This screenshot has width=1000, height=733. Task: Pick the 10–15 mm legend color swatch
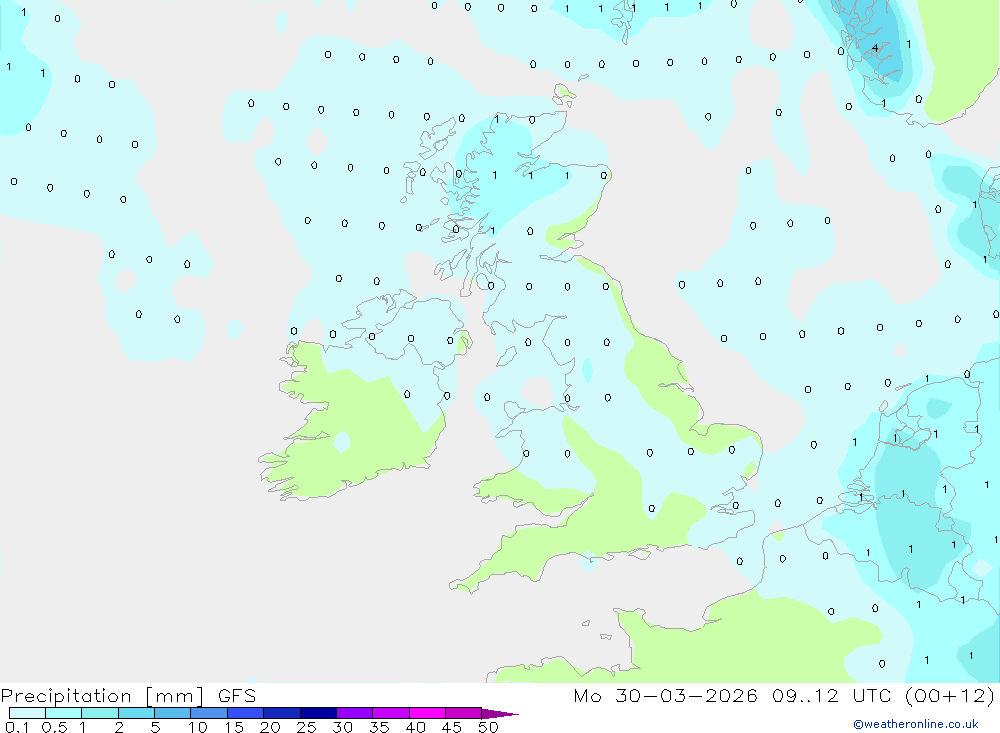[x=209, y=713]
